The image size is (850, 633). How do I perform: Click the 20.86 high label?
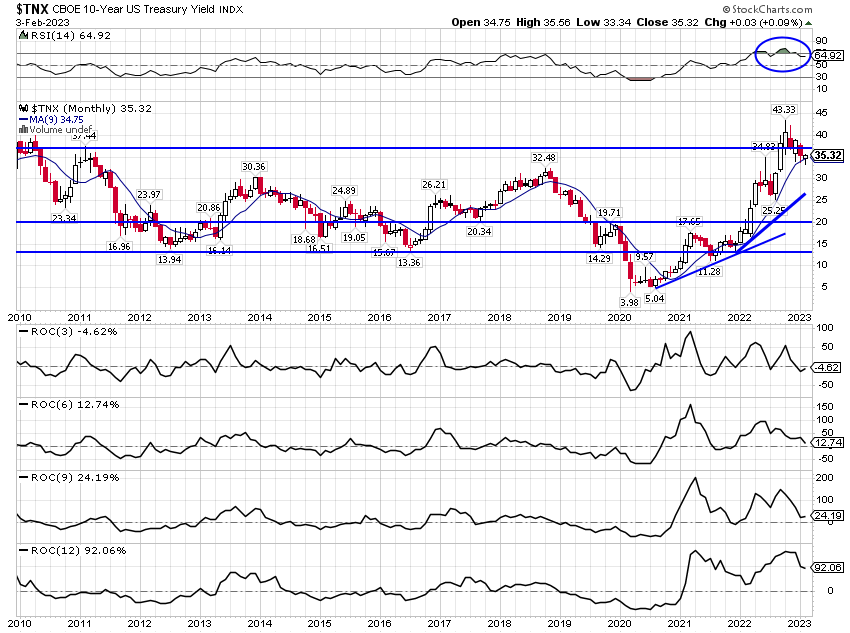click(209, 208)
